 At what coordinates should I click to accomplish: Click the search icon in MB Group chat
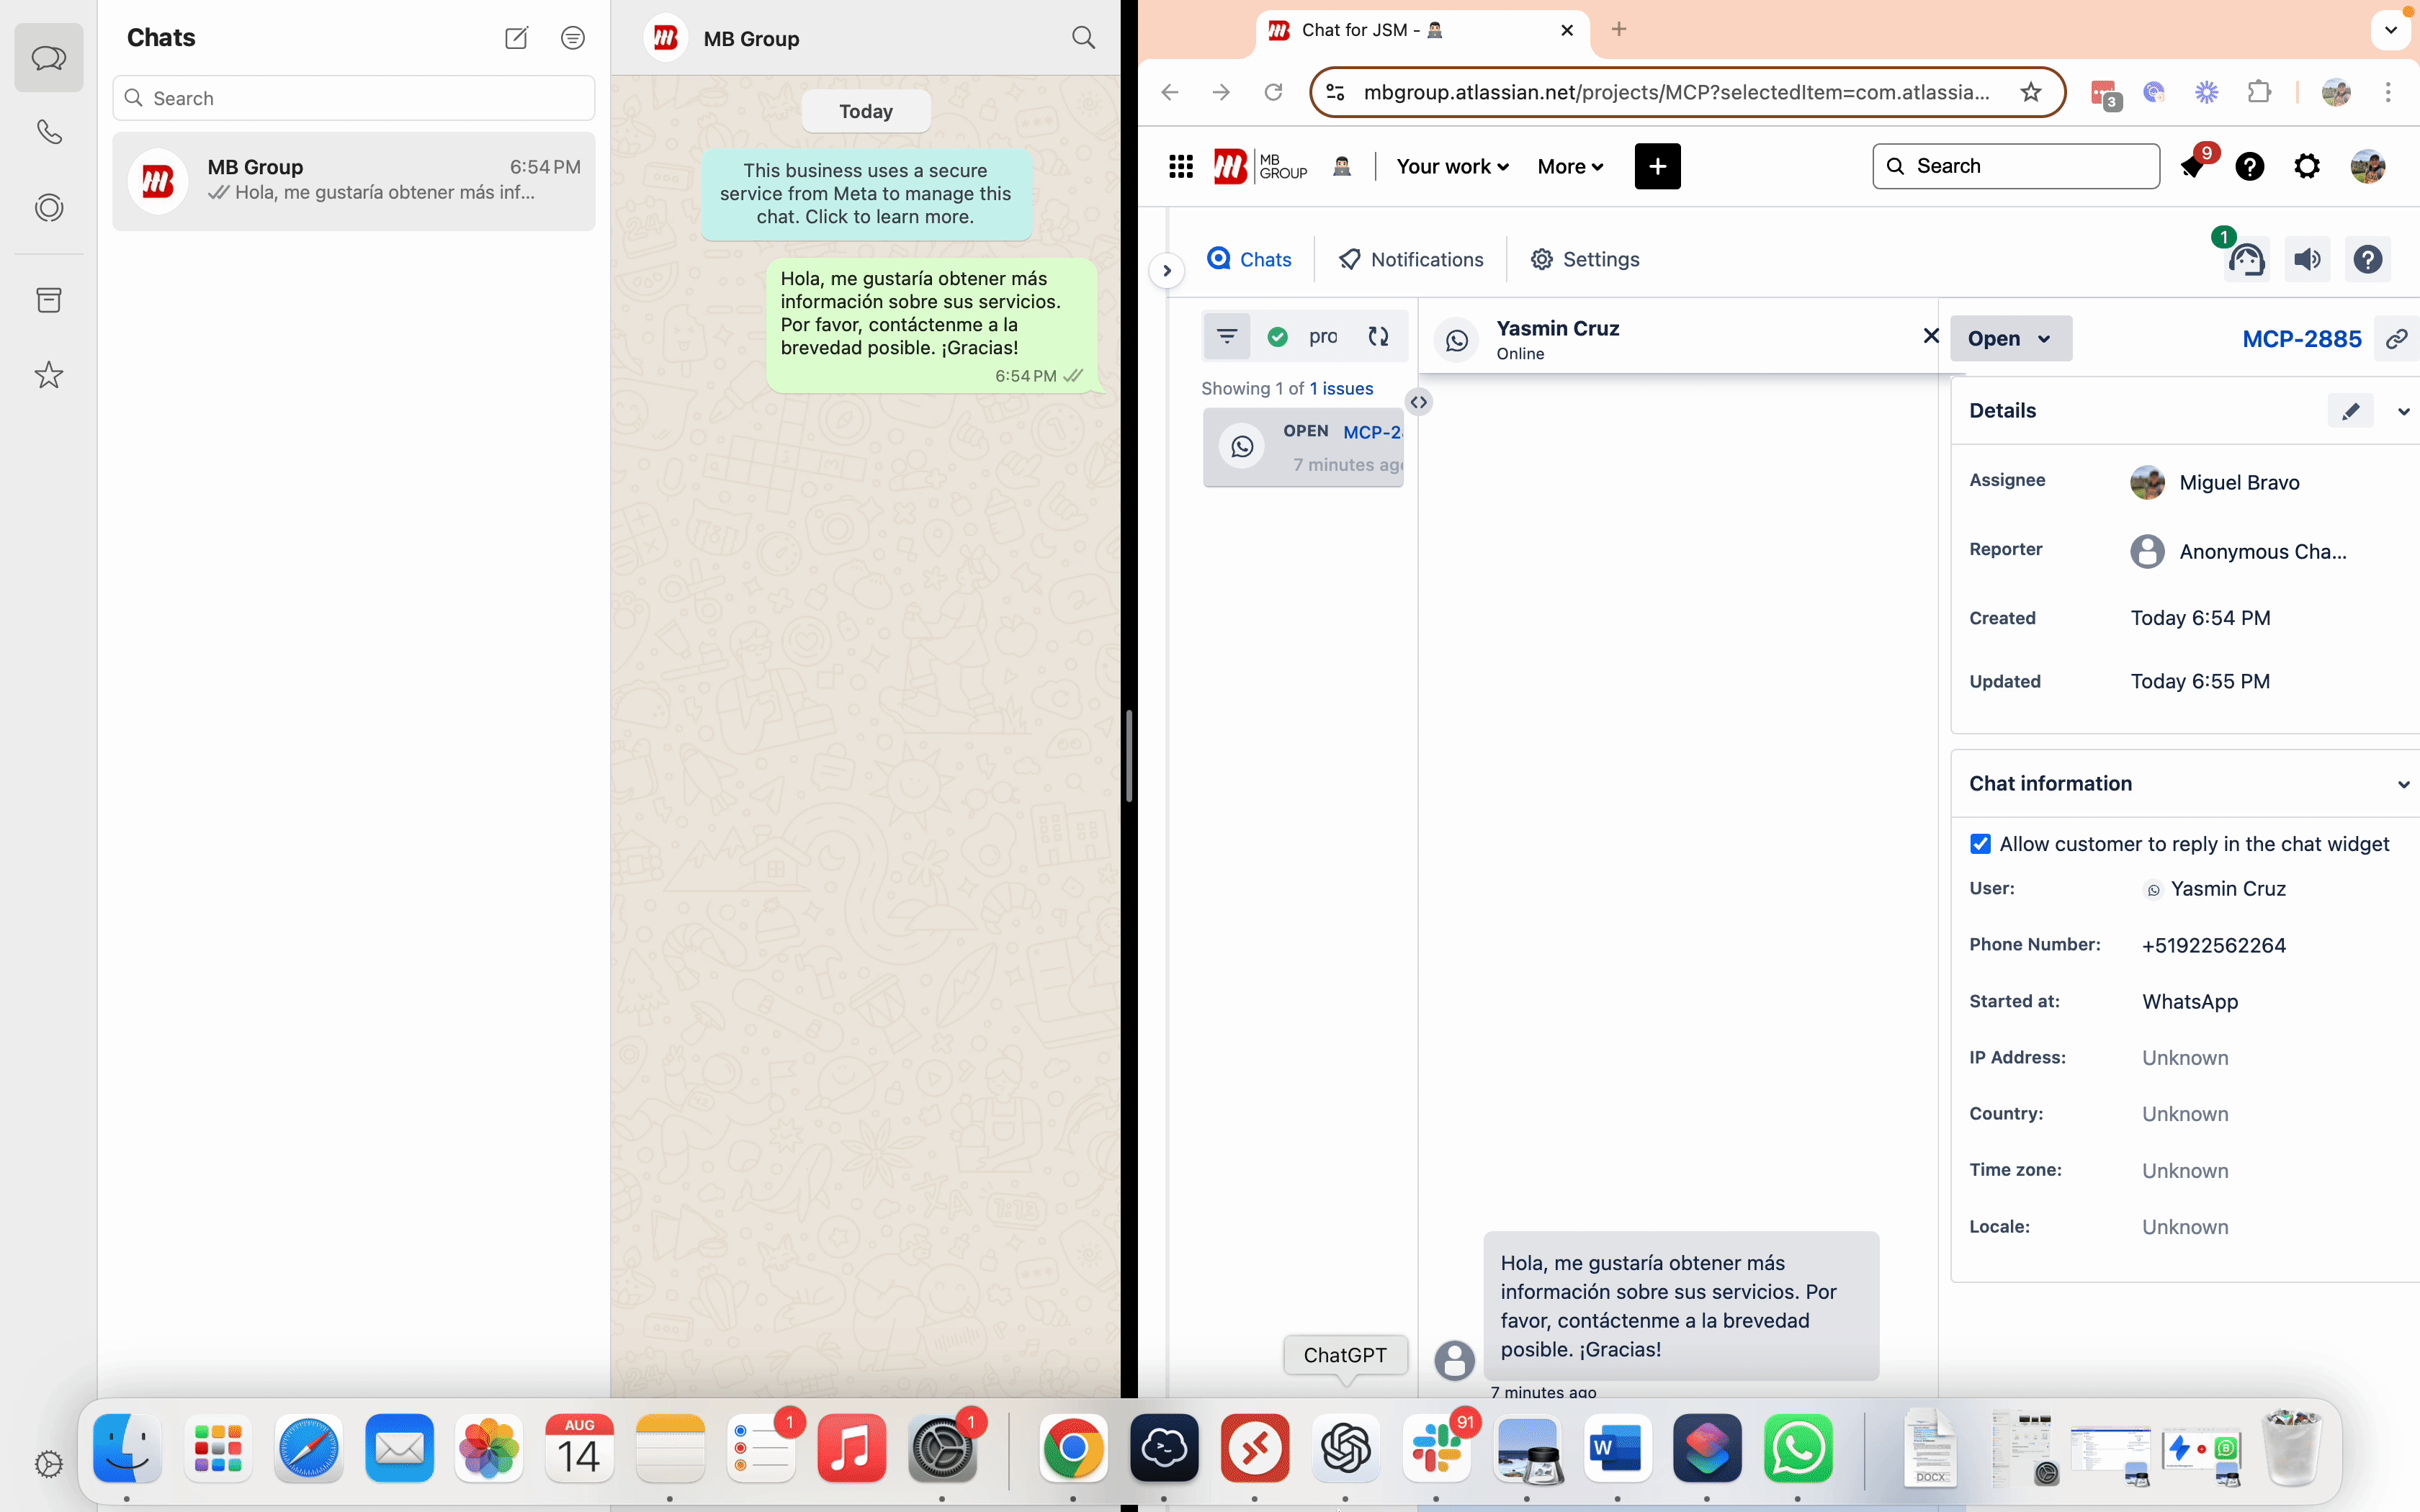1083,38
